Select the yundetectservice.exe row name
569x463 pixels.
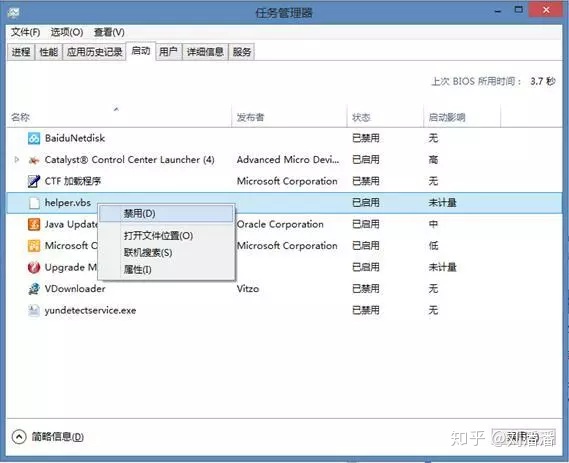click(90, 311)
